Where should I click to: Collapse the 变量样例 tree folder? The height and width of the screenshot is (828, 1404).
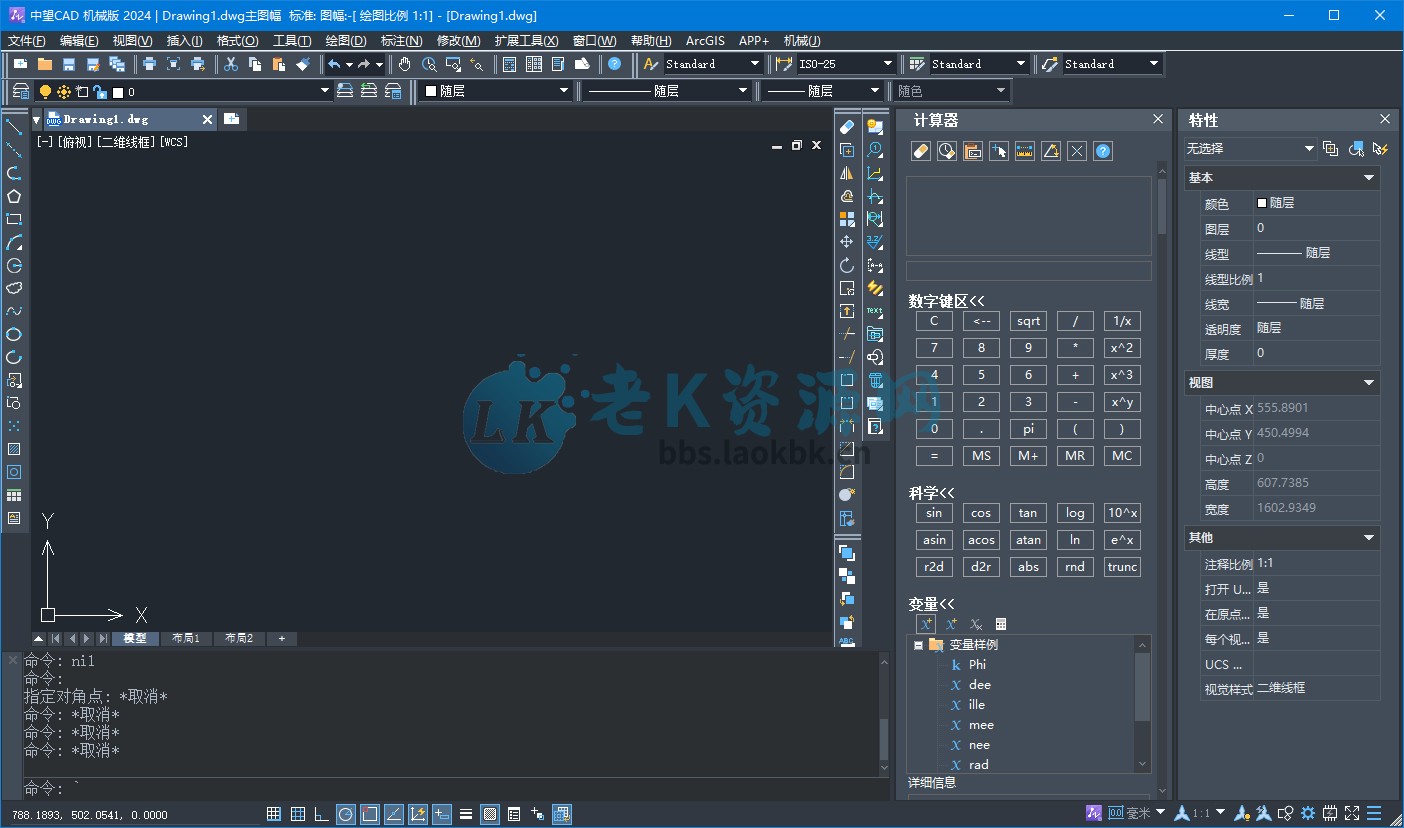tap(917, 645)
